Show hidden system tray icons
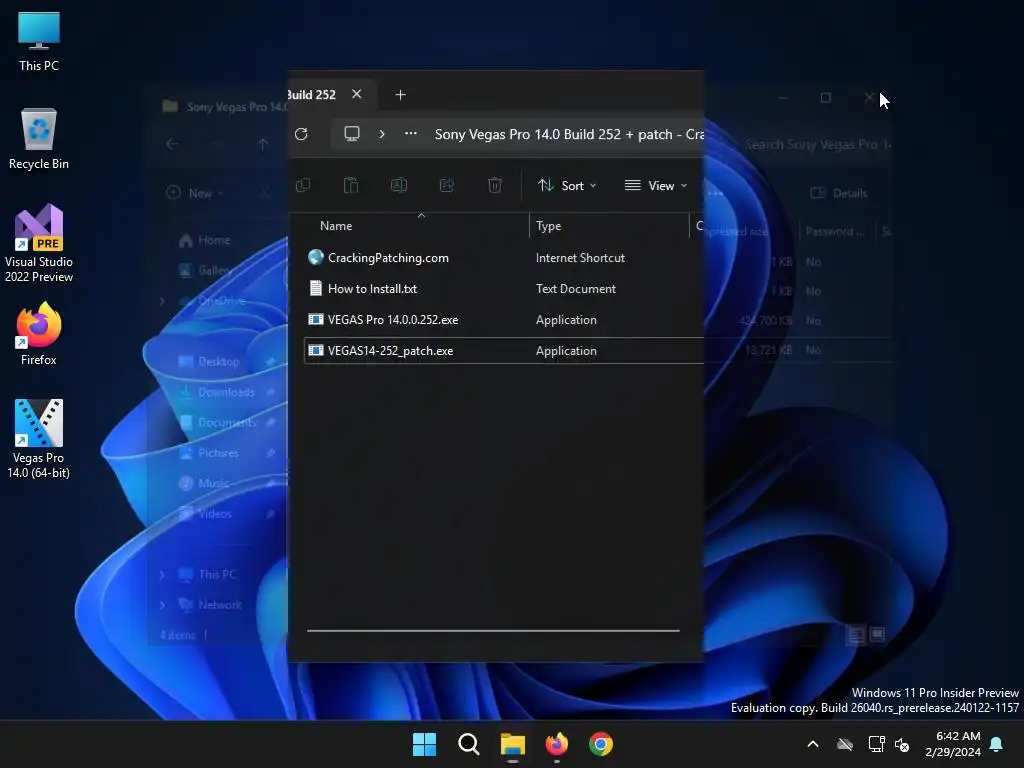This screenshot has height=768, width=1024. coord(813,744)
